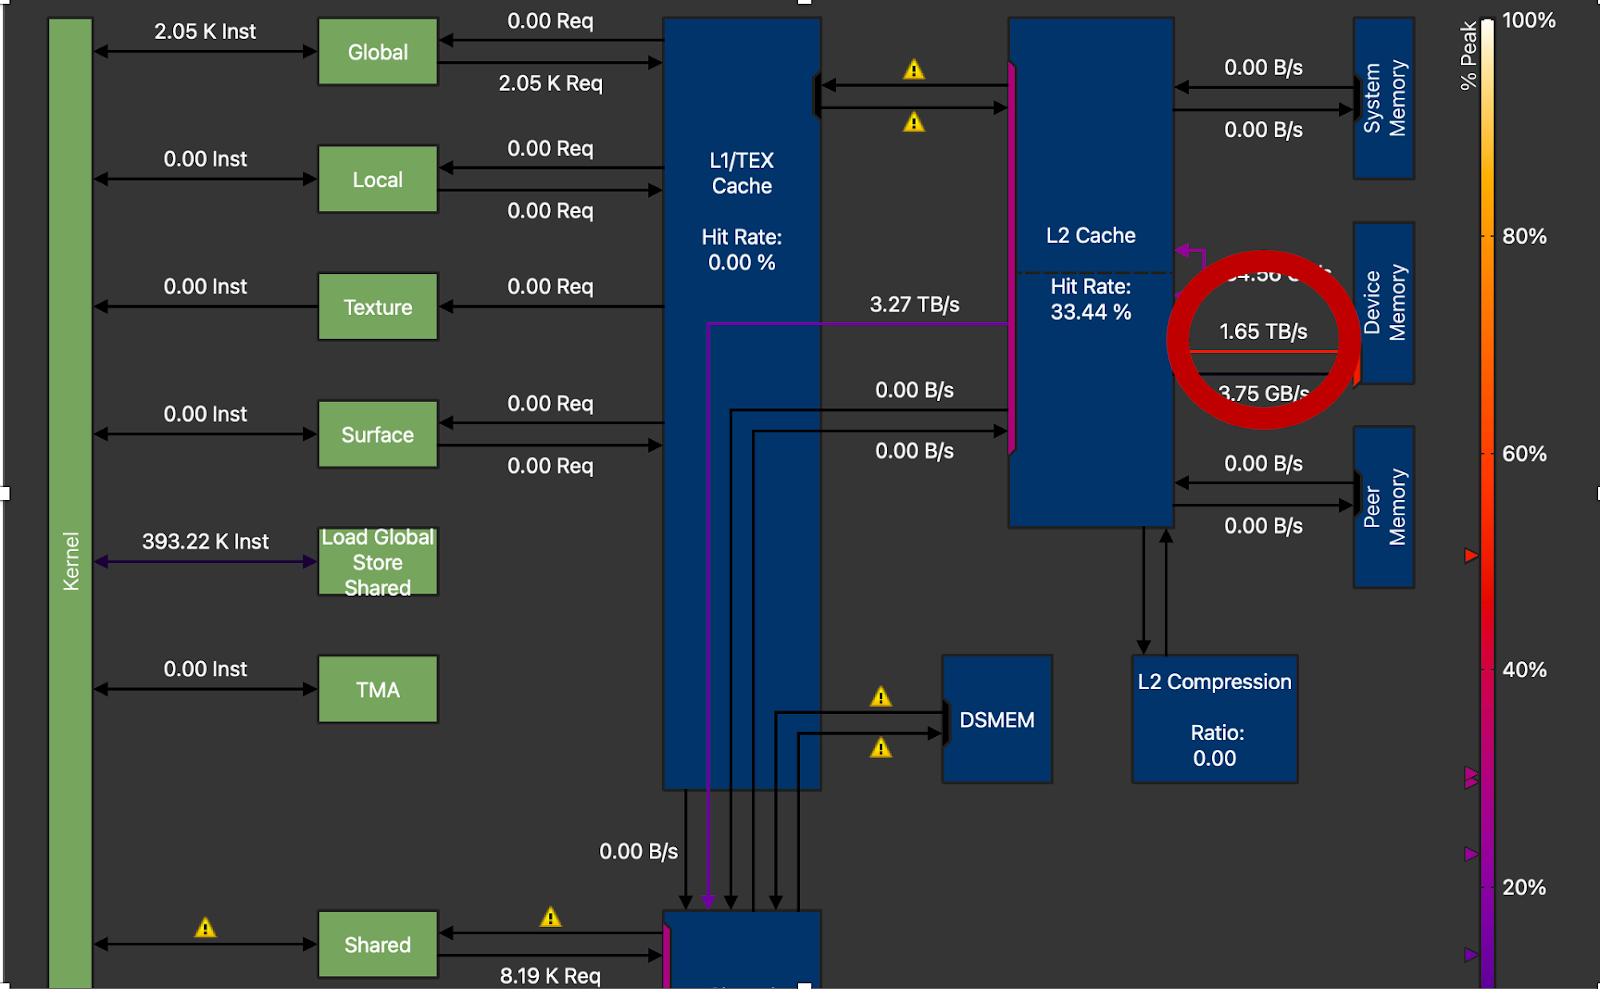1600x989 pixels.
Task: Select the warning triangle next to the Kernel bar
Action: [206, 927]
